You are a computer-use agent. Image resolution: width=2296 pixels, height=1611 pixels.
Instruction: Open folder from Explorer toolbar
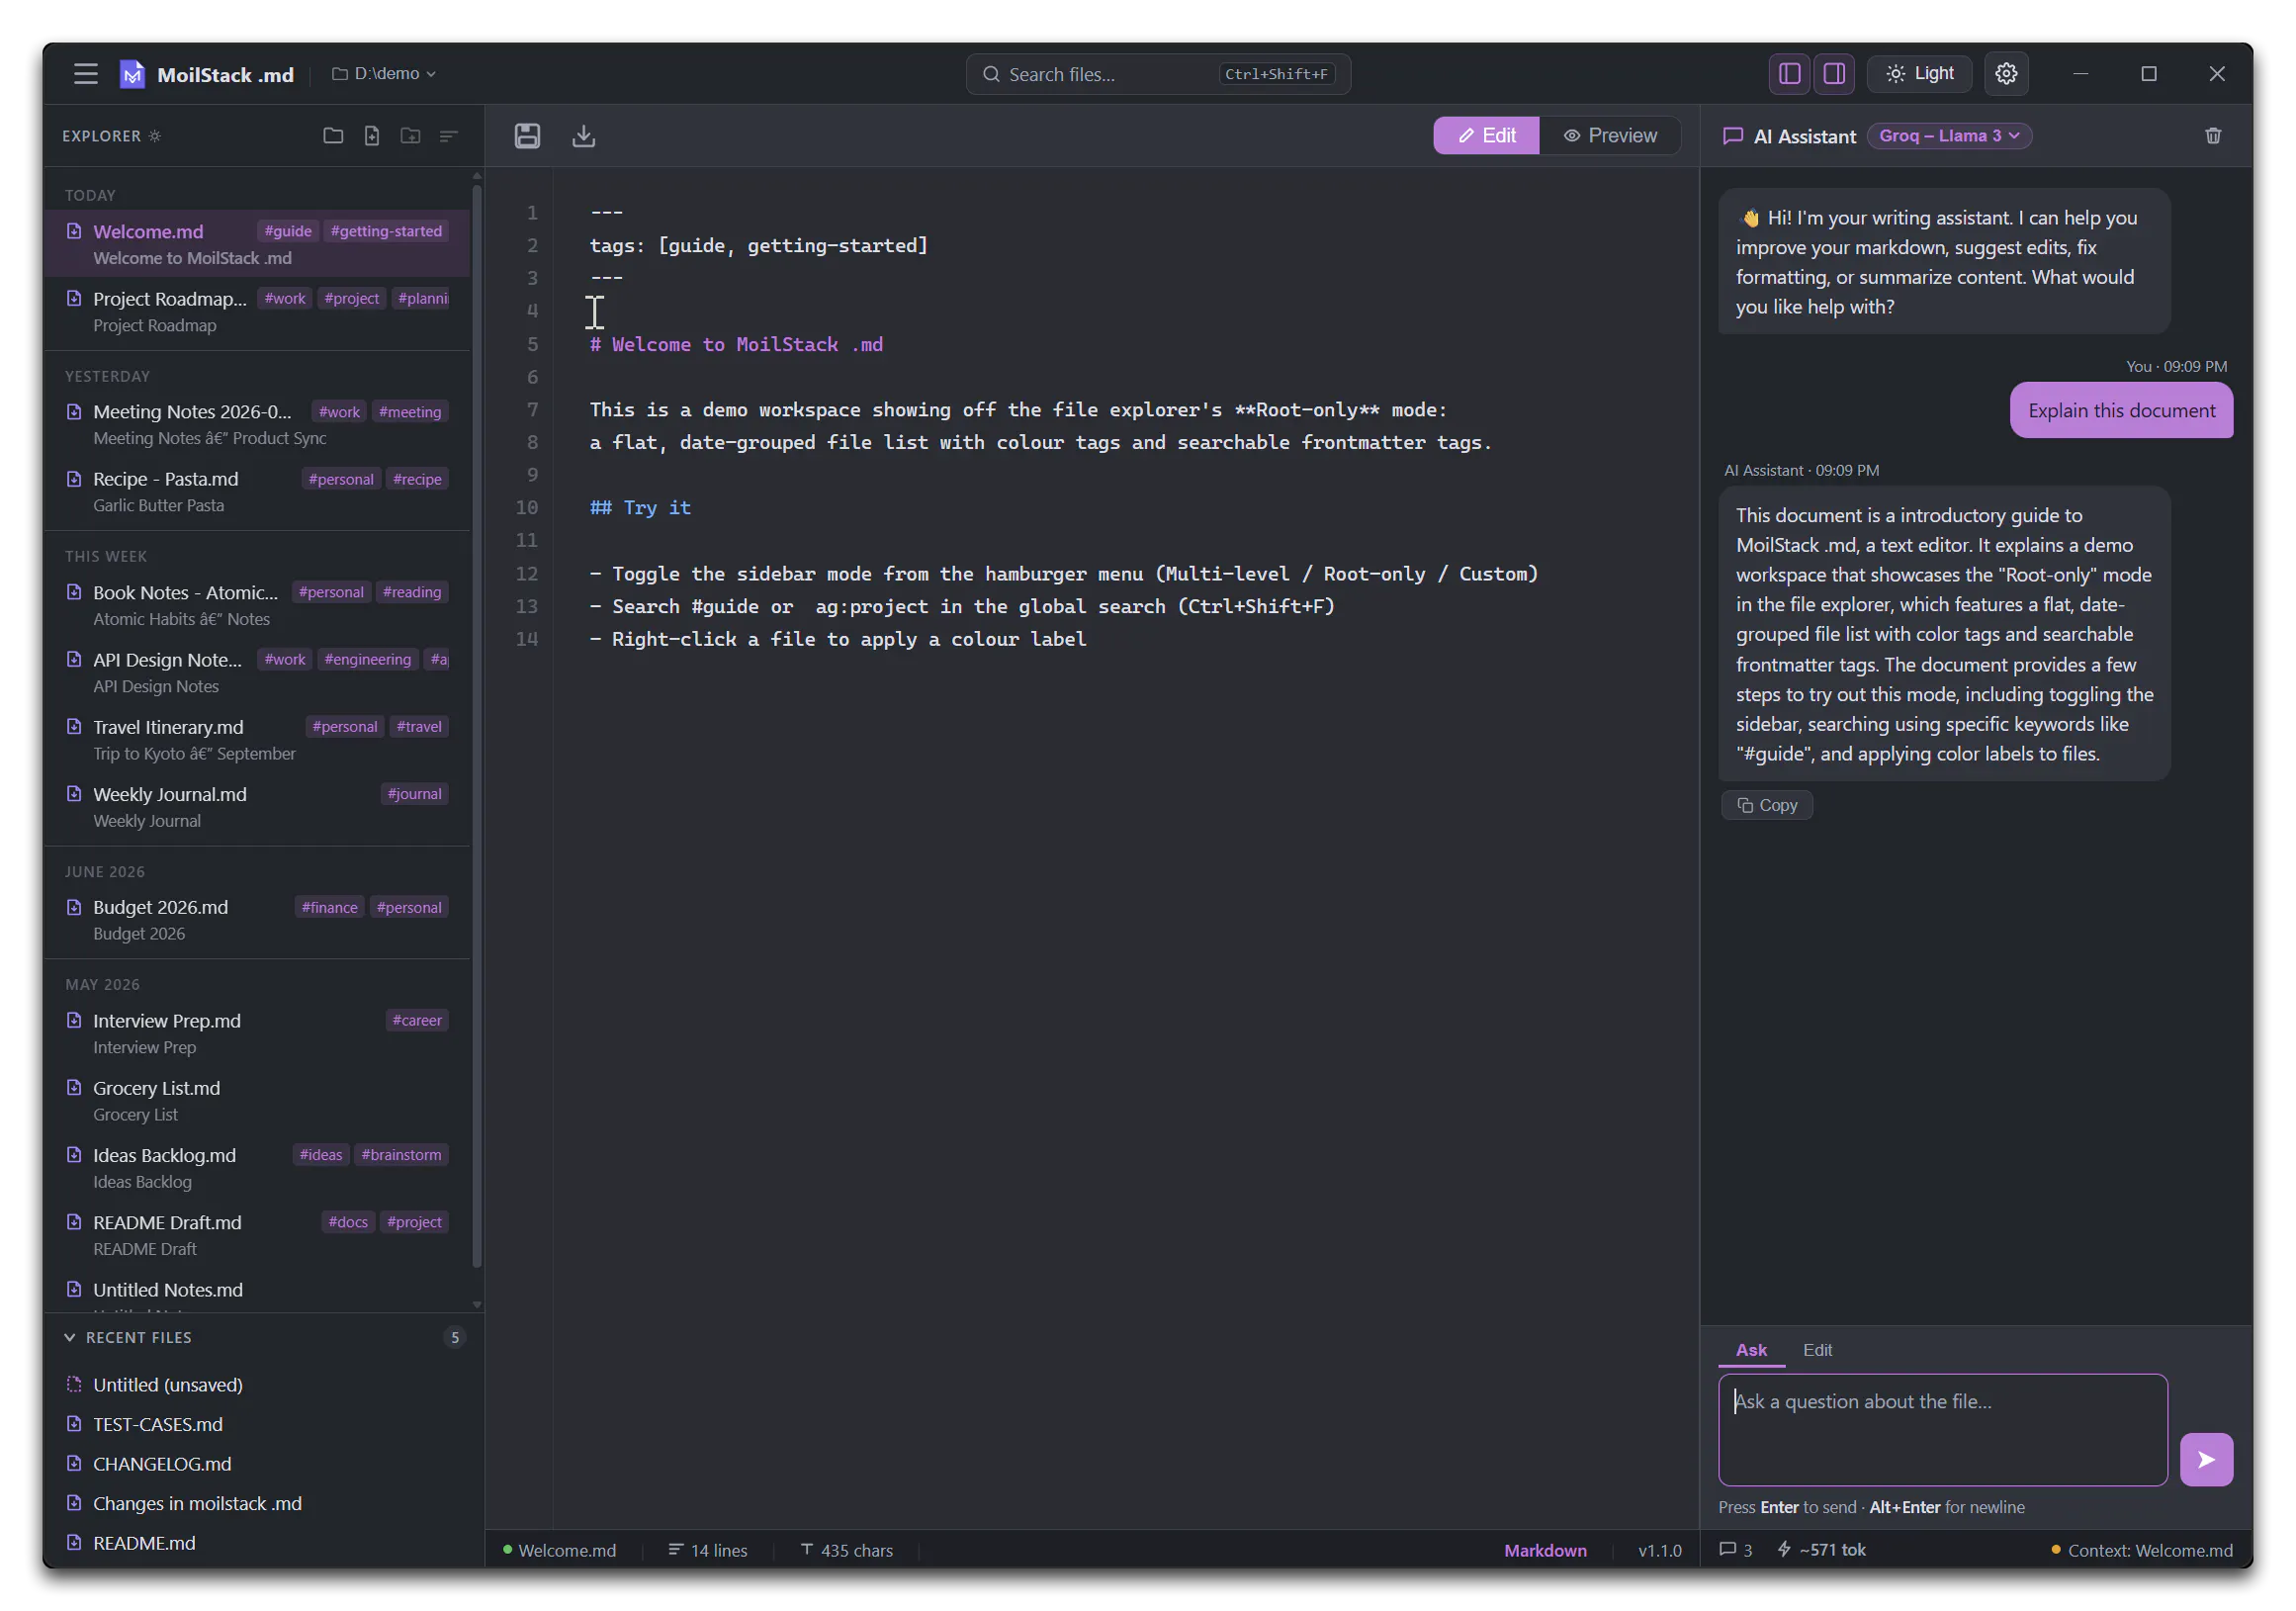pyautogui.click(x=333, y=136)
